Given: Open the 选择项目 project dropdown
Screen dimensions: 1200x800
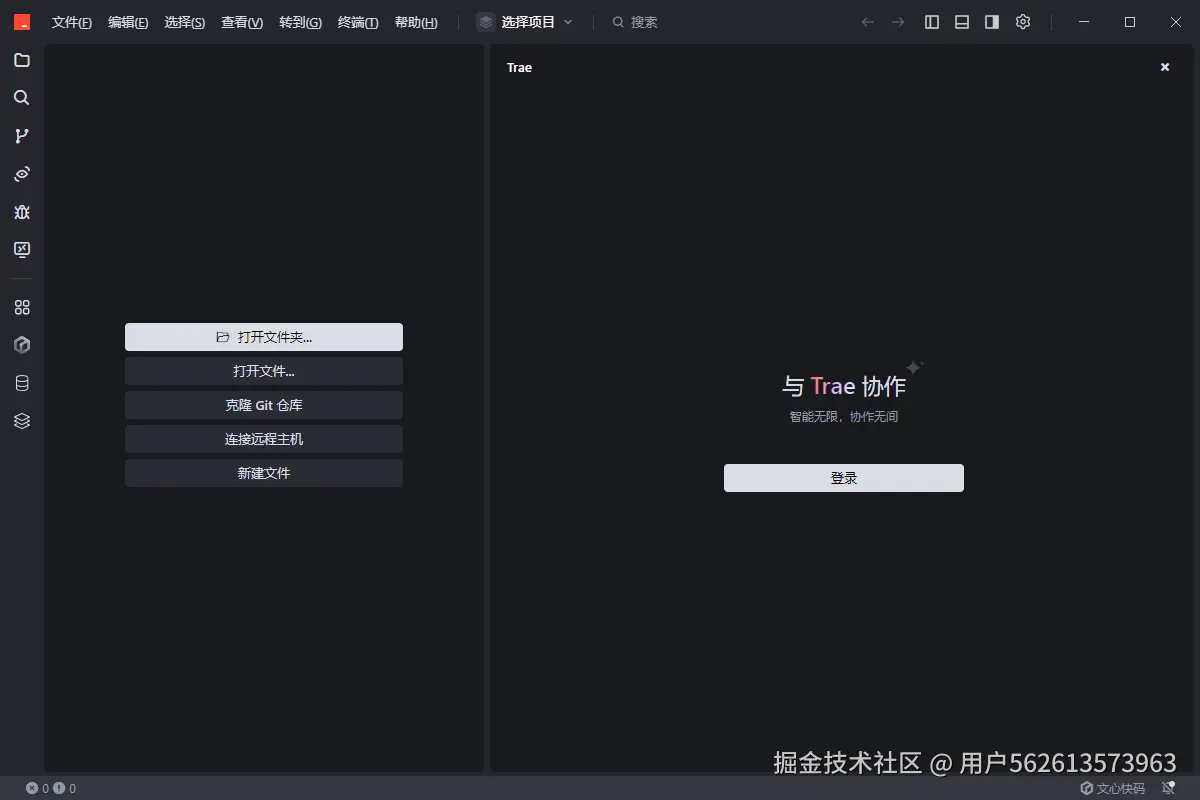Looking at the screenshot, I should pyautogui.click(x=527, y=21).
